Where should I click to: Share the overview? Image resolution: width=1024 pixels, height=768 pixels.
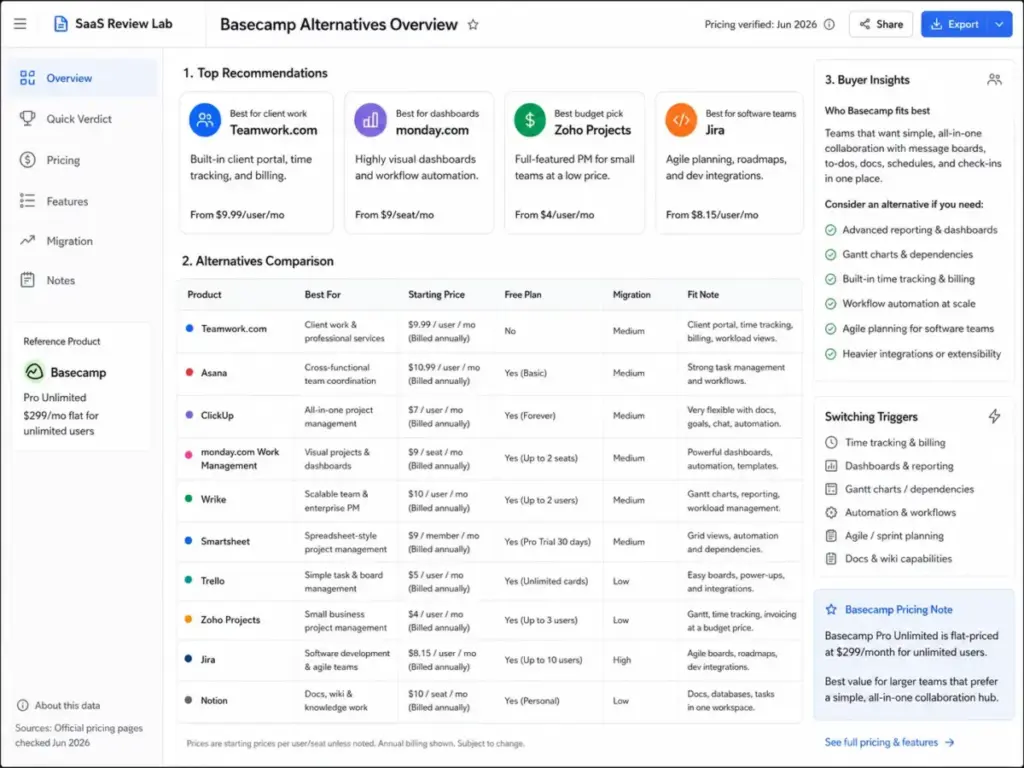[x=880, y=24]
